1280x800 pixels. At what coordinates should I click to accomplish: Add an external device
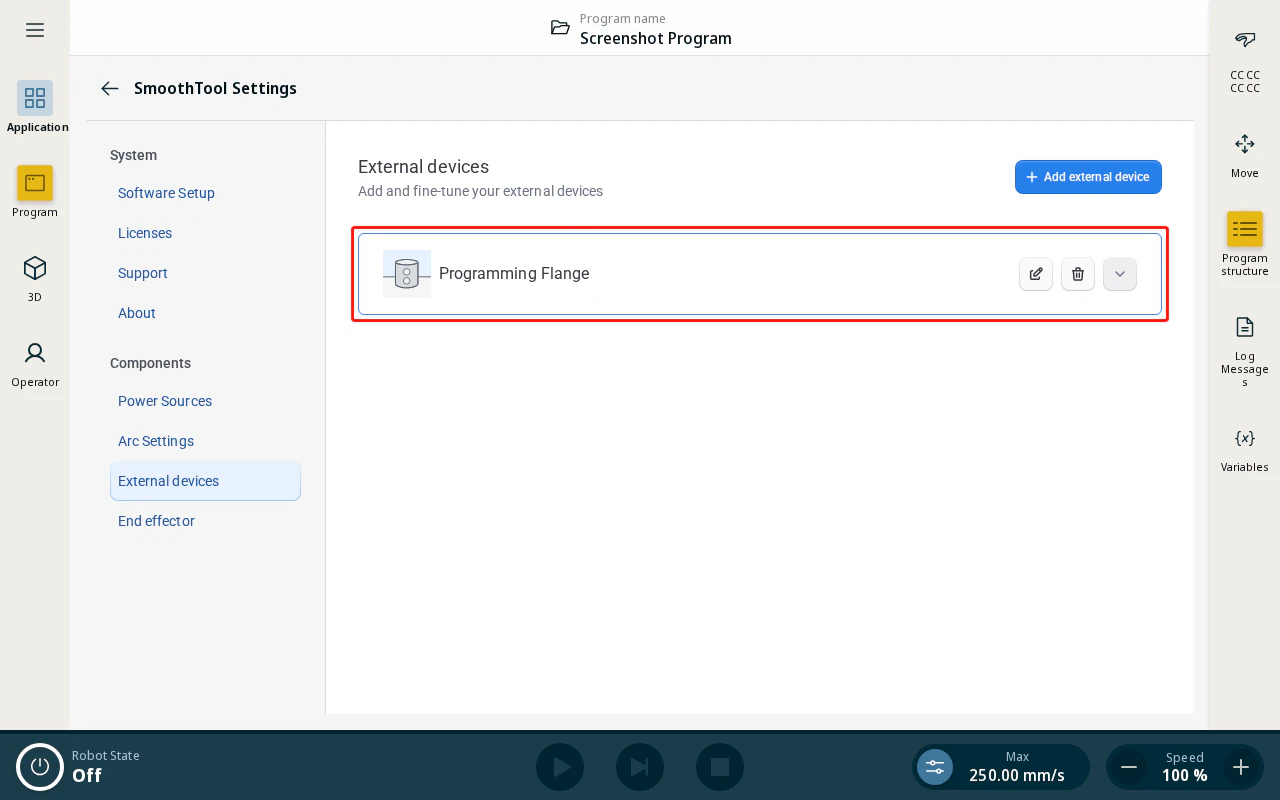pos(1088,177)
